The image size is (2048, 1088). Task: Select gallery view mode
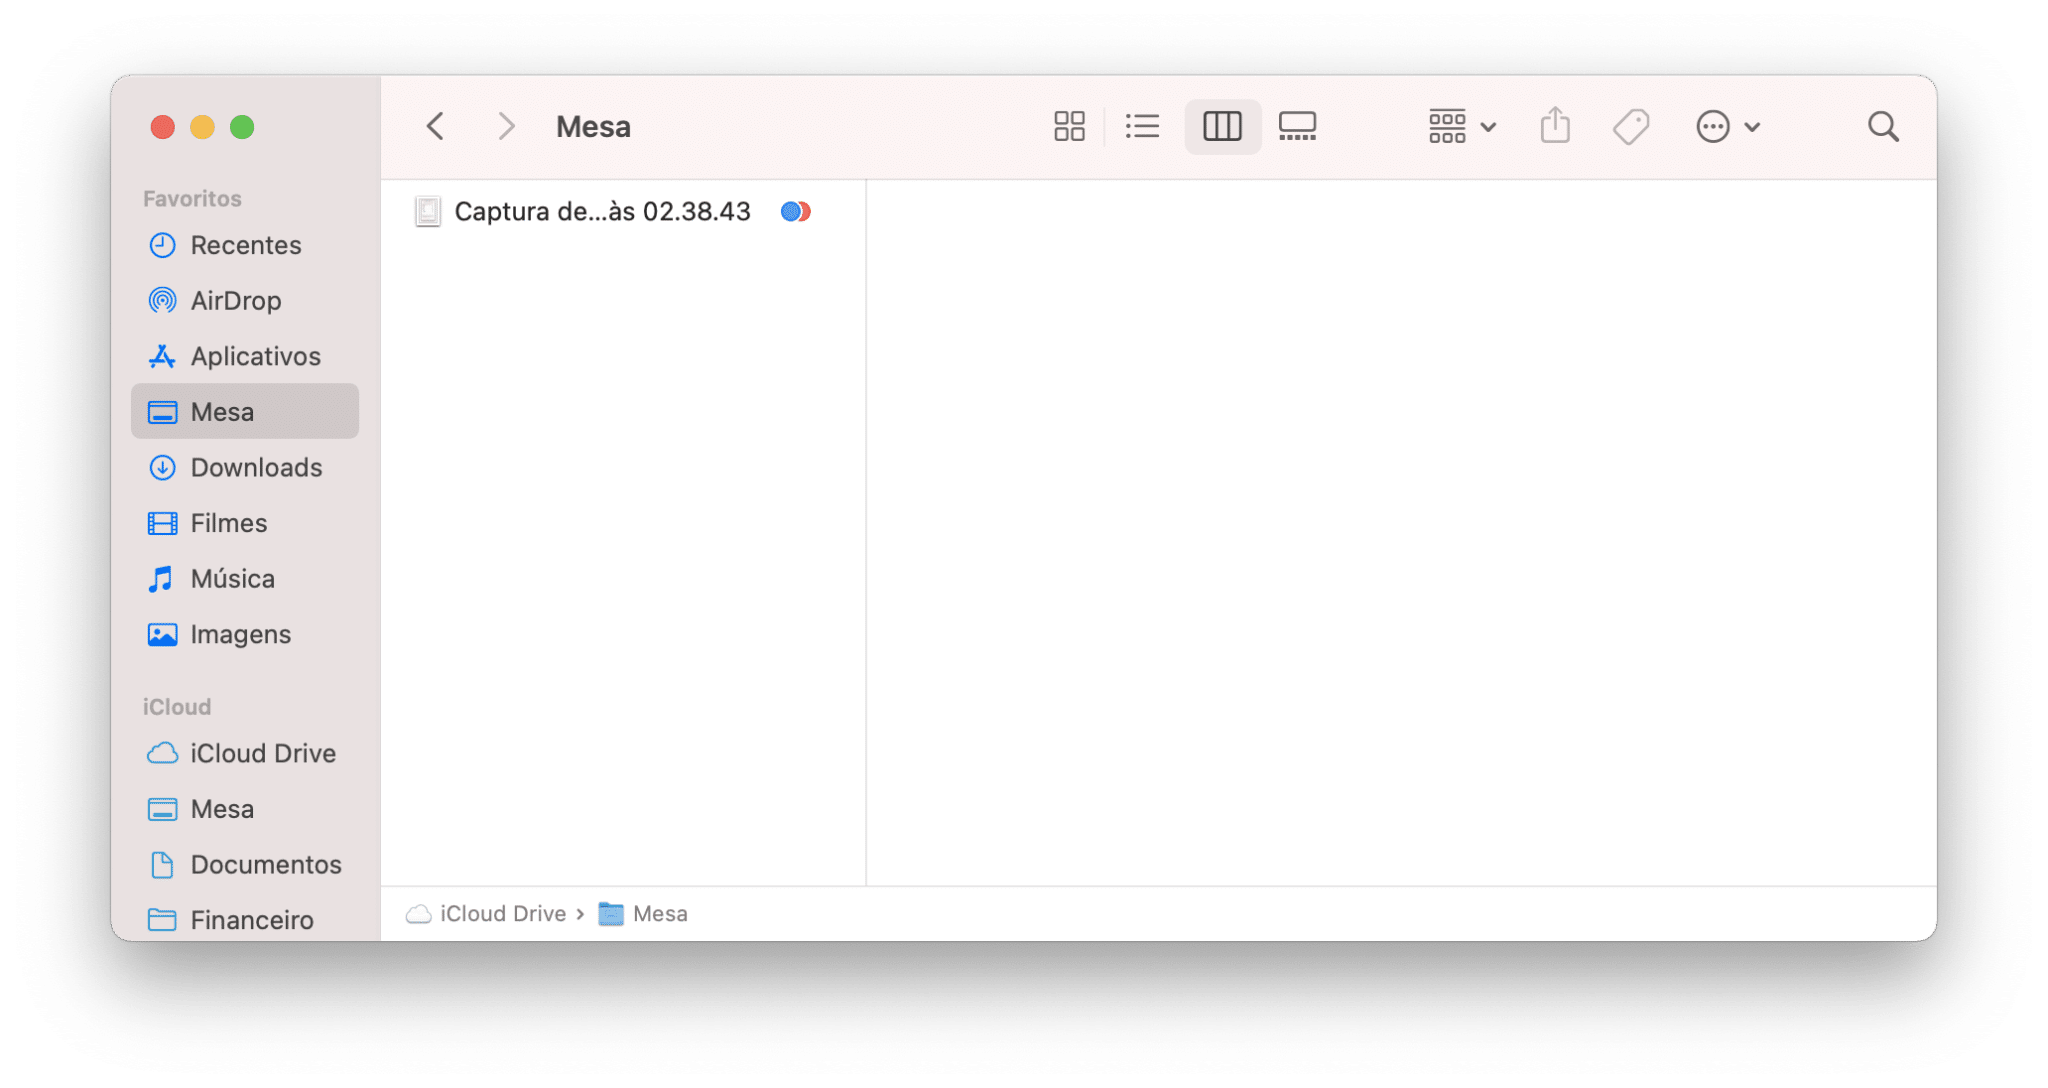[1297, 126]
